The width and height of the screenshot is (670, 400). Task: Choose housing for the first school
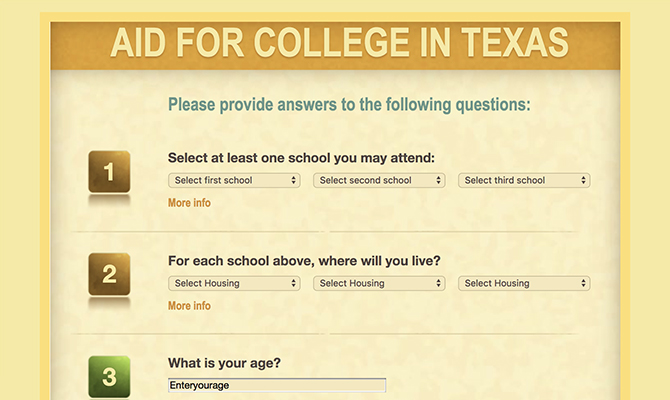(234, 284)
